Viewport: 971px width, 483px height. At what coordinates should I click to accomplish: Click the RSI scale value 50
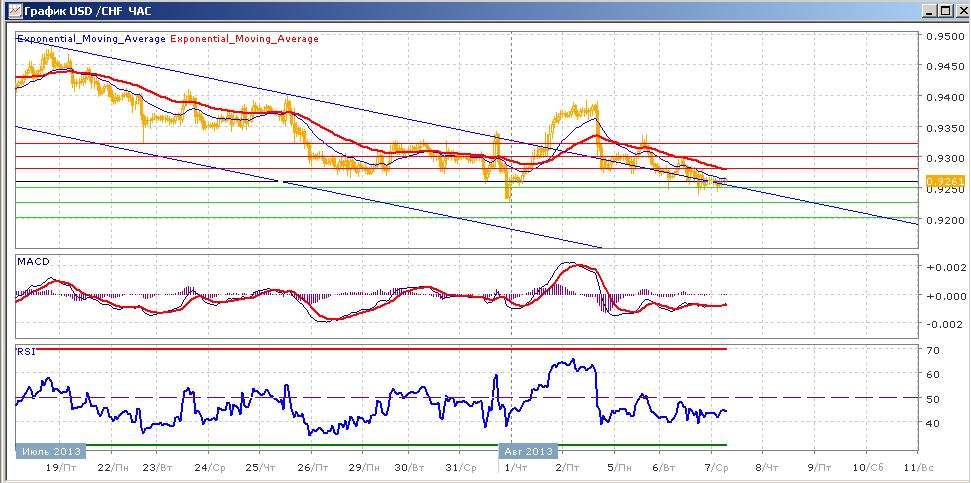coord(933,398)
